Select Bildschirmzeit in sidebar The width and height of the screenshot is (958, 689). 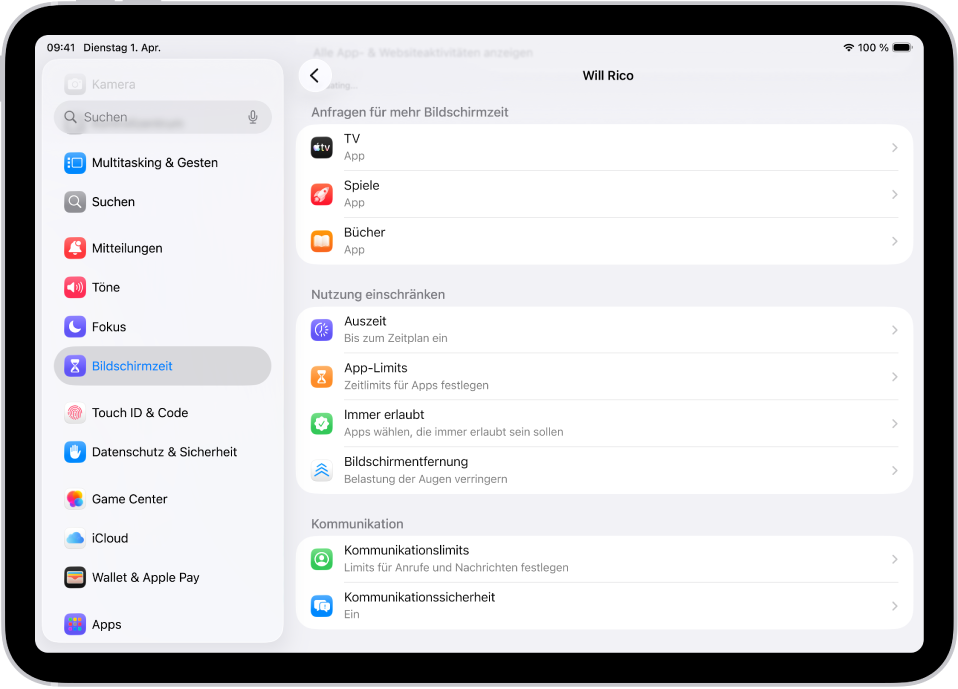tap(163, 366)
